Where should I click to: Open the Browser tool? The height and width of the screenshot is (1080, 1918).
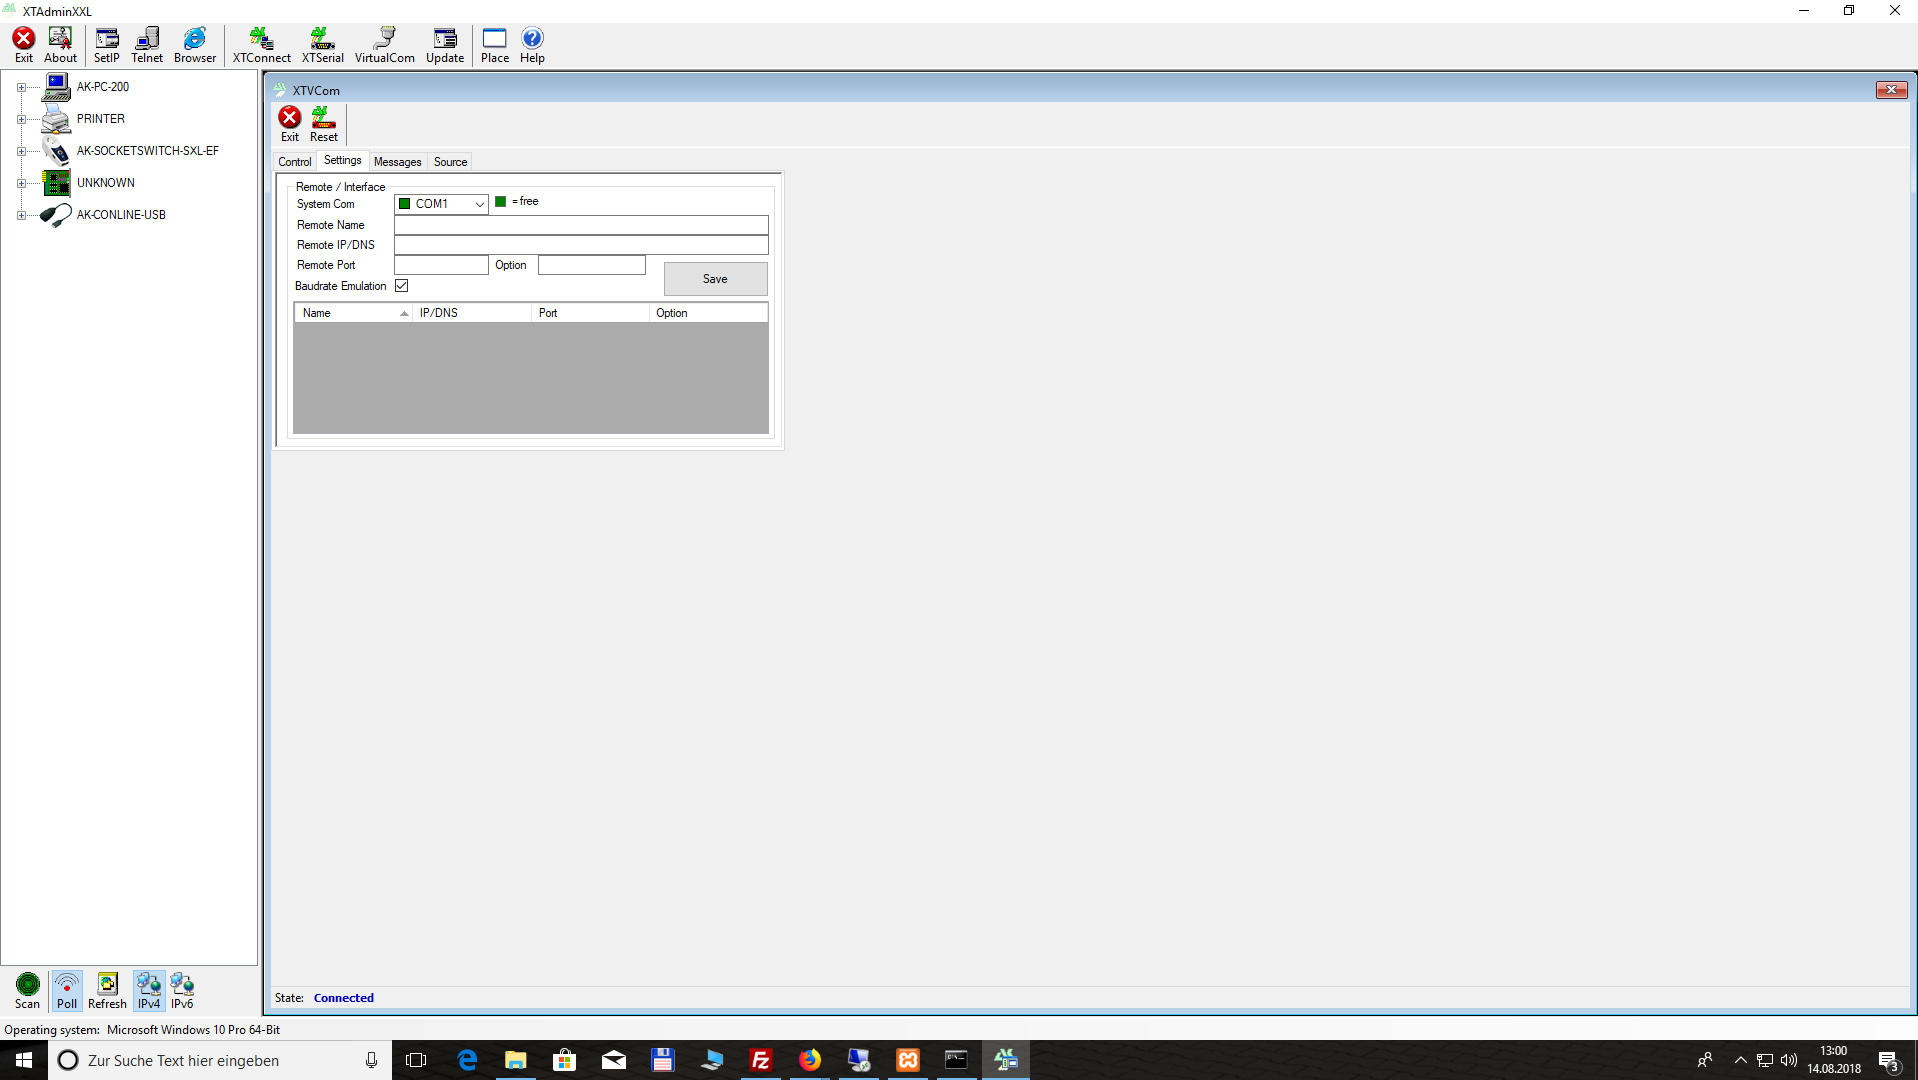(x=195, y=45)
